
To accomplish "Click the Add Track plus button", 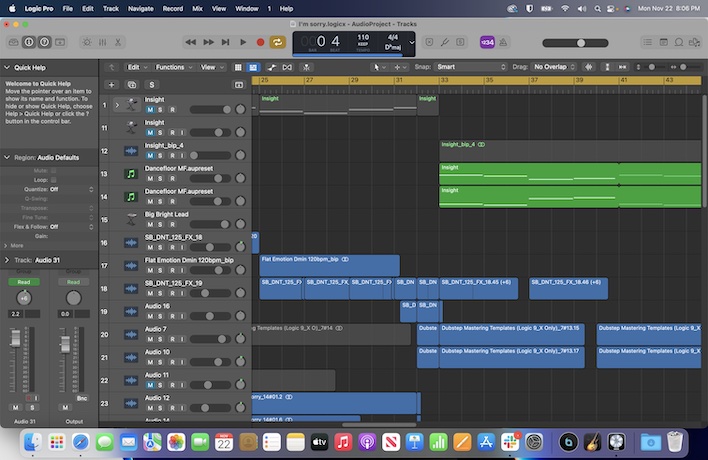I will 112,84.
